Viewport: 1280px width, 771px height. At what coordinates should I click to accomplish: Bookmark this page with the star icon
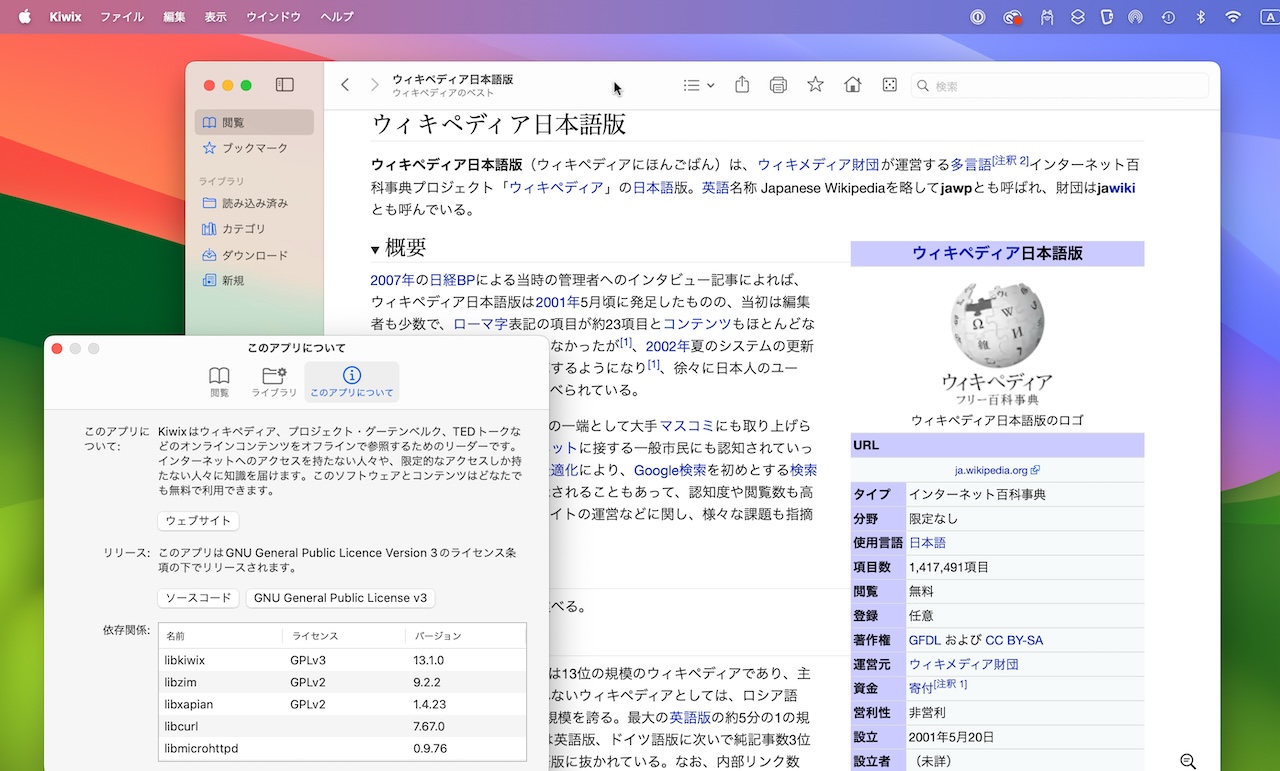coord(815,85)
